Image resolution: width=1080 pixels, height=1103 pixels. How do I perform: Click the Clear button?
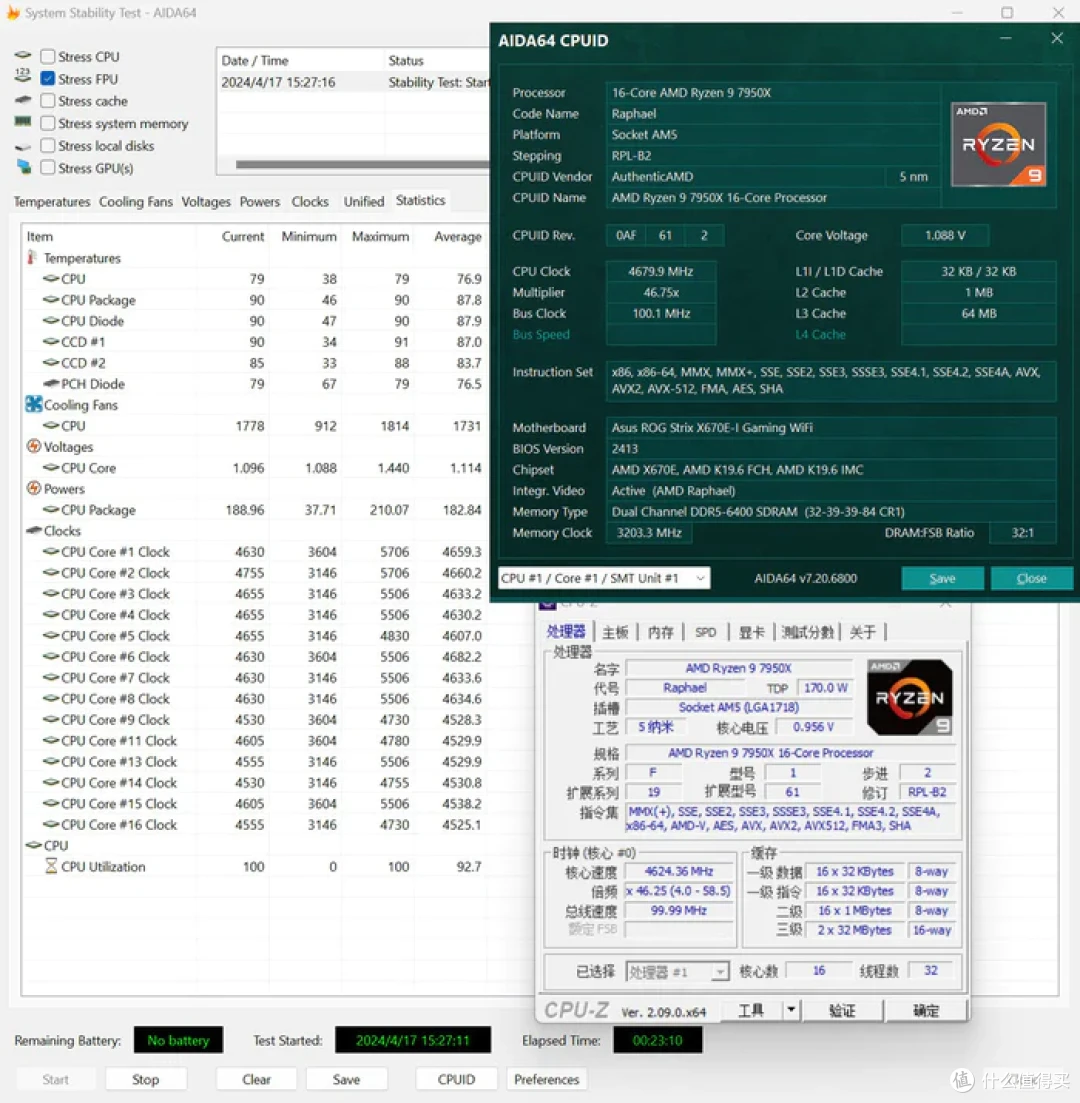click(x=256, y=1079)
